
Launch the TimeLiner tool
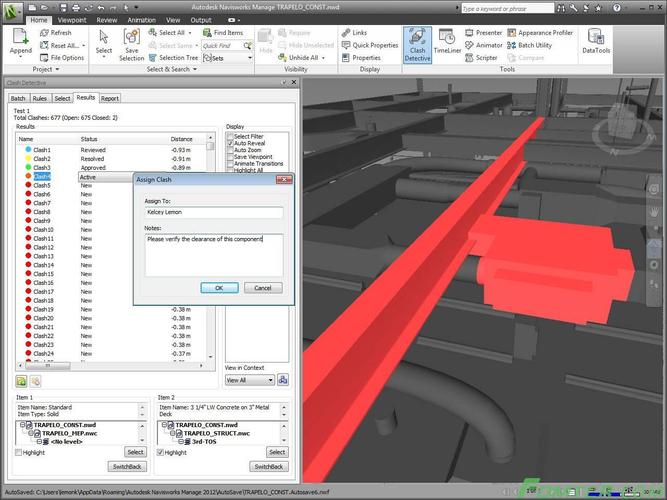pyautogui.click(x=447, y=47)
